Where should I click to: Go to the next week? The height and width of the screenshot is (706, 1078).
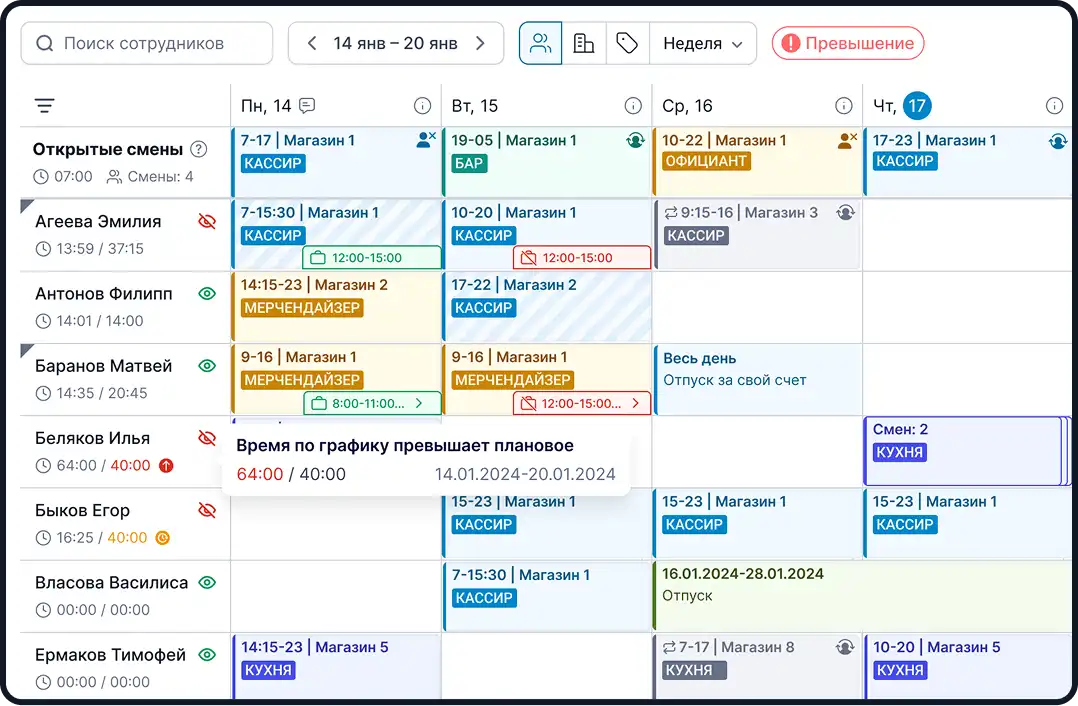[481, 43]
